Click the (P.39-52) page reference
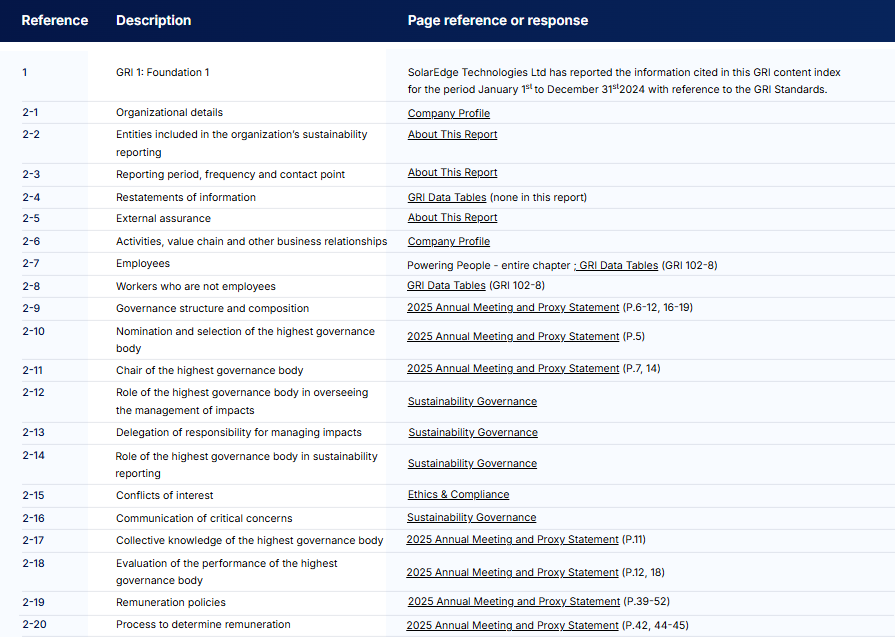The width and height of the screenshot is (895, 637). click(646, 602)
